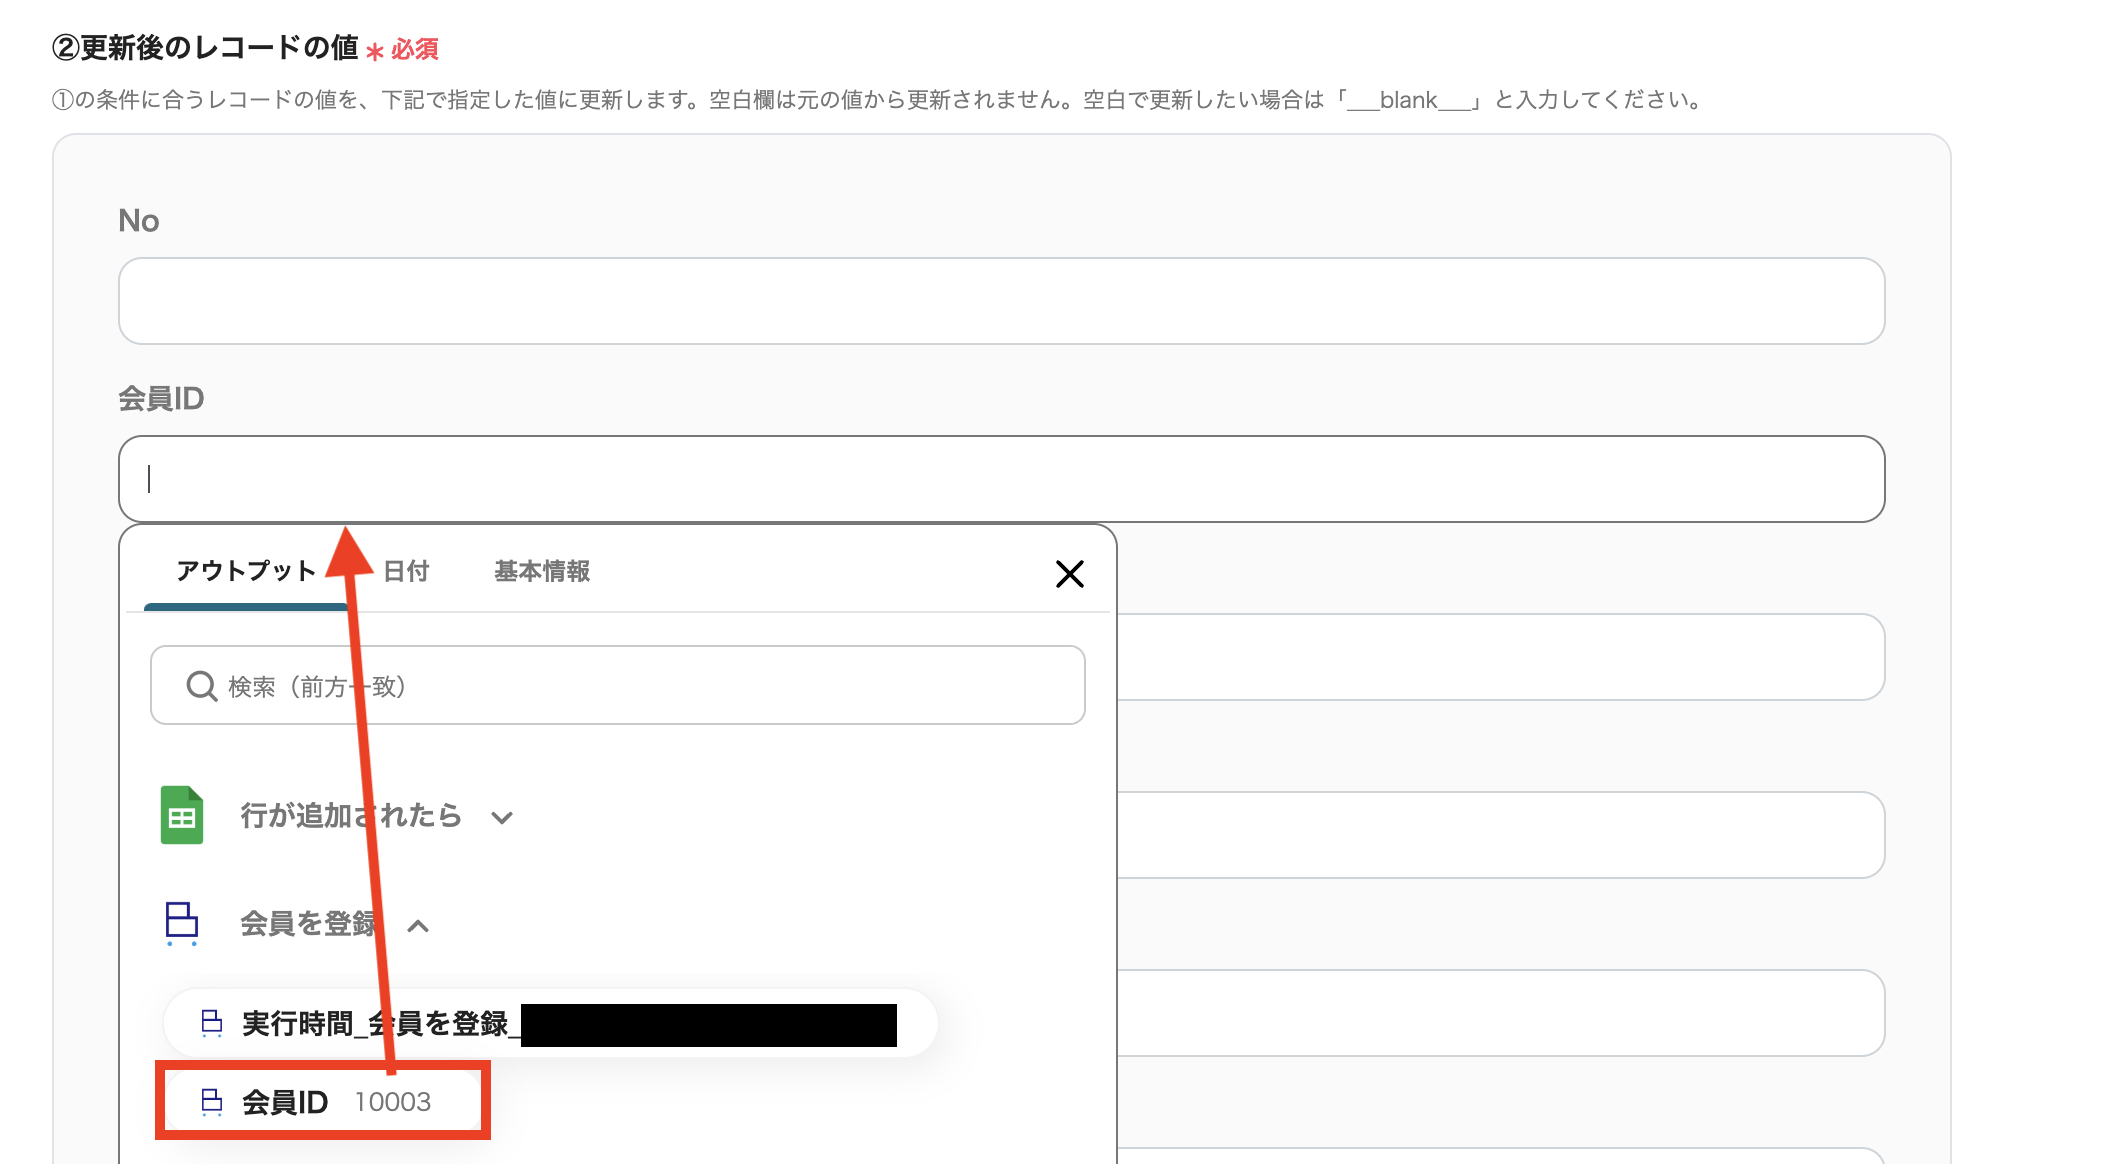Click the search magnifier icon
This screenshot has height=1164, width=2102.
coord(201,686)
